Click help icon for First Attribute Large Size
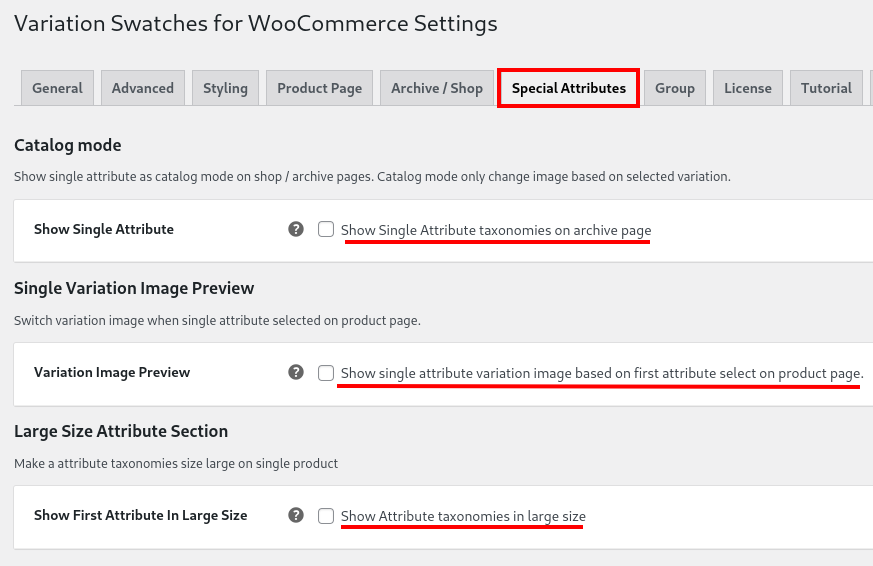873x566 pixels. (x=296, y=515)
